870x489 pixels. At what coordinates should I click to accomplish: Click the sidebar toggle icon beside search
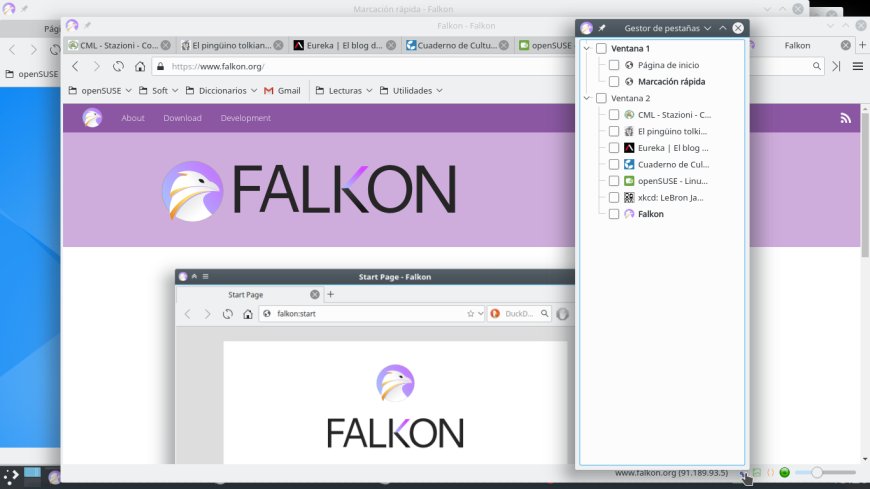click(x=837, y=67)
